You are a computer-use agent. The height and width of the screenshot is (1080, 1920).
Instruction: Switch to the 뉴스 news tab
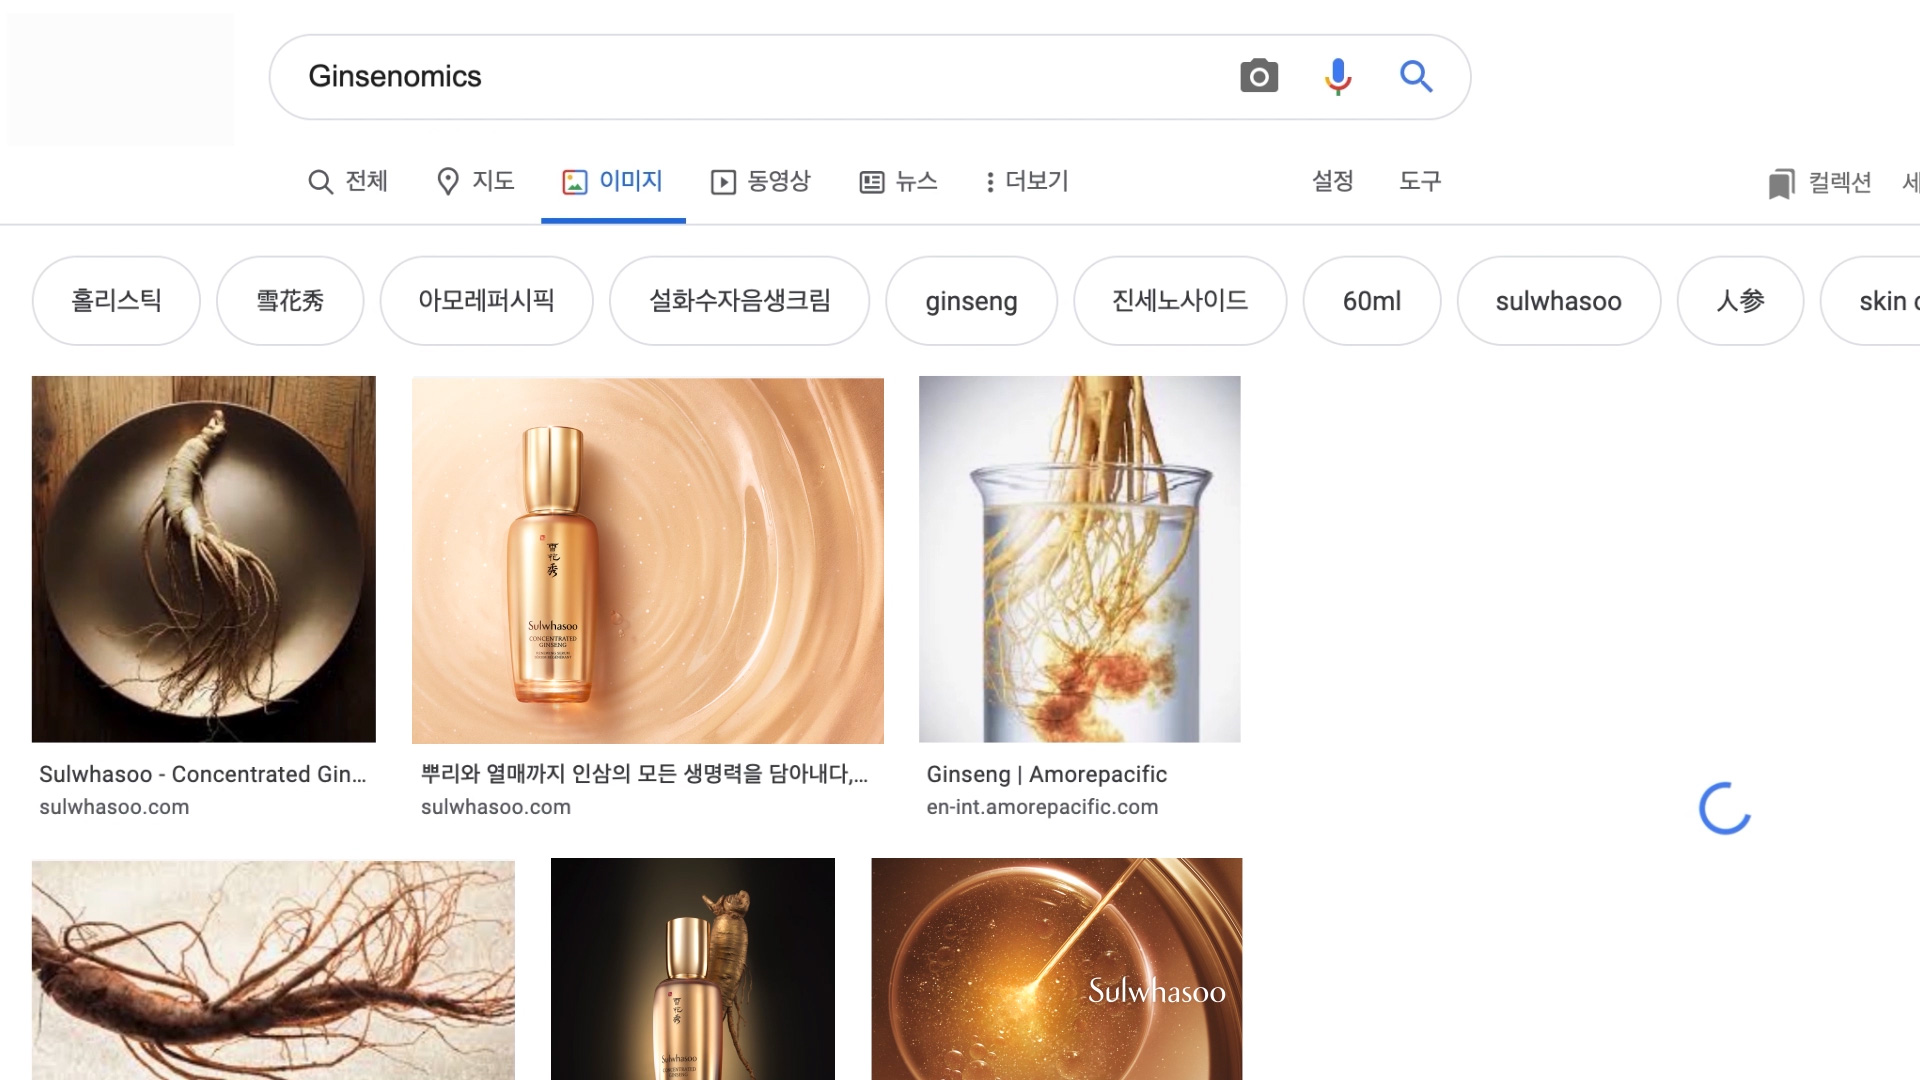click(898, 181)
